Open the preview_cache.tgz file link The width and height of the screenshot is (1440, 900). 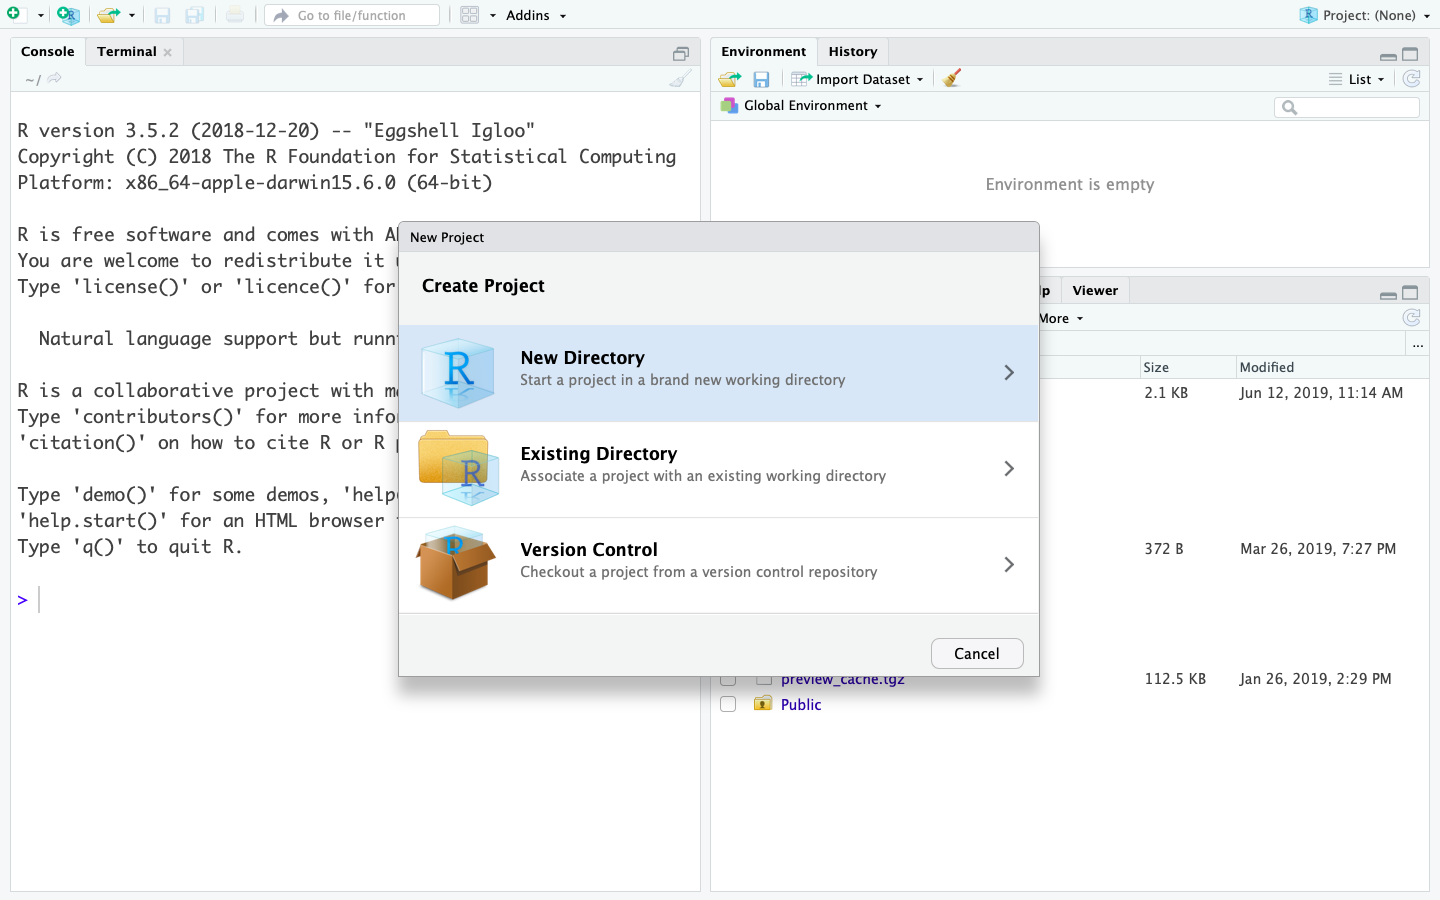(842, 680)
